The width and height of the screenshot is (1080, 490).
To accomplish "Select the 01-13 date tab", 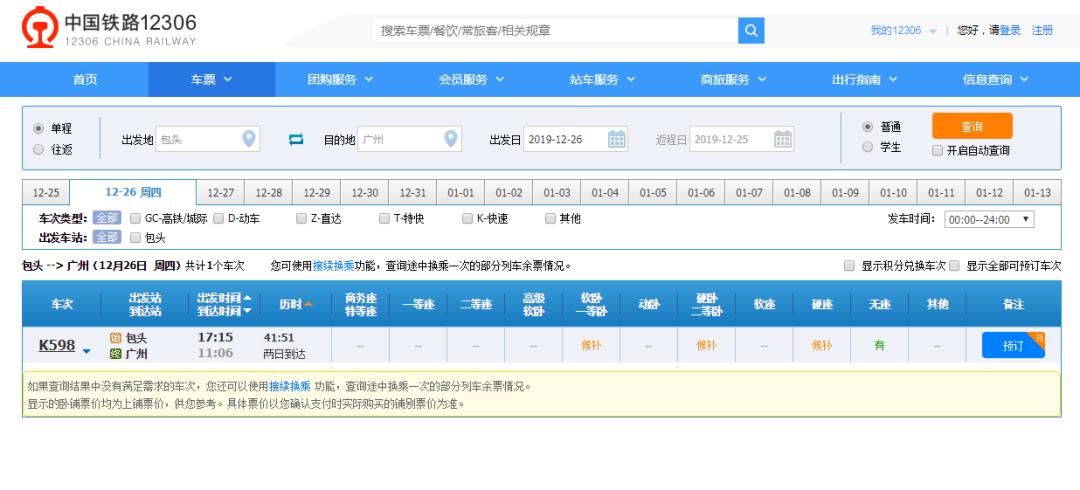I will (1037, 193).
